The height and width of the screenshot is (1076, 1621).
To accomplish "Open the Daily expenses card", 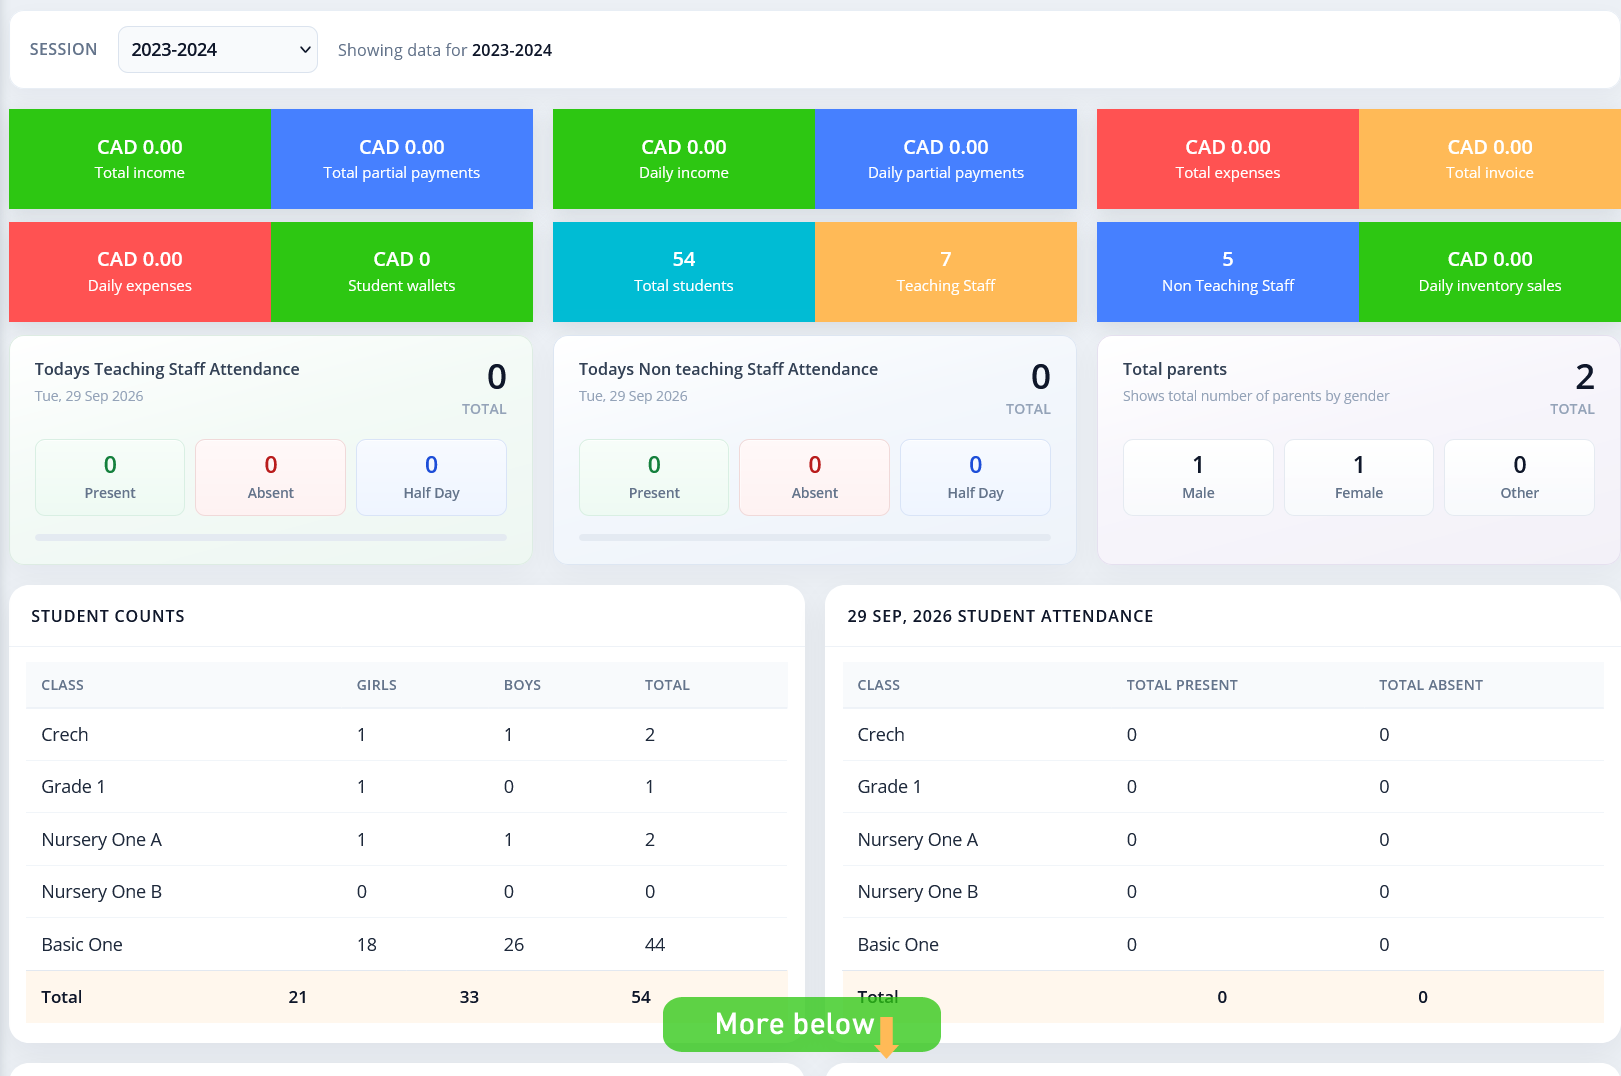I will (140, 272).
